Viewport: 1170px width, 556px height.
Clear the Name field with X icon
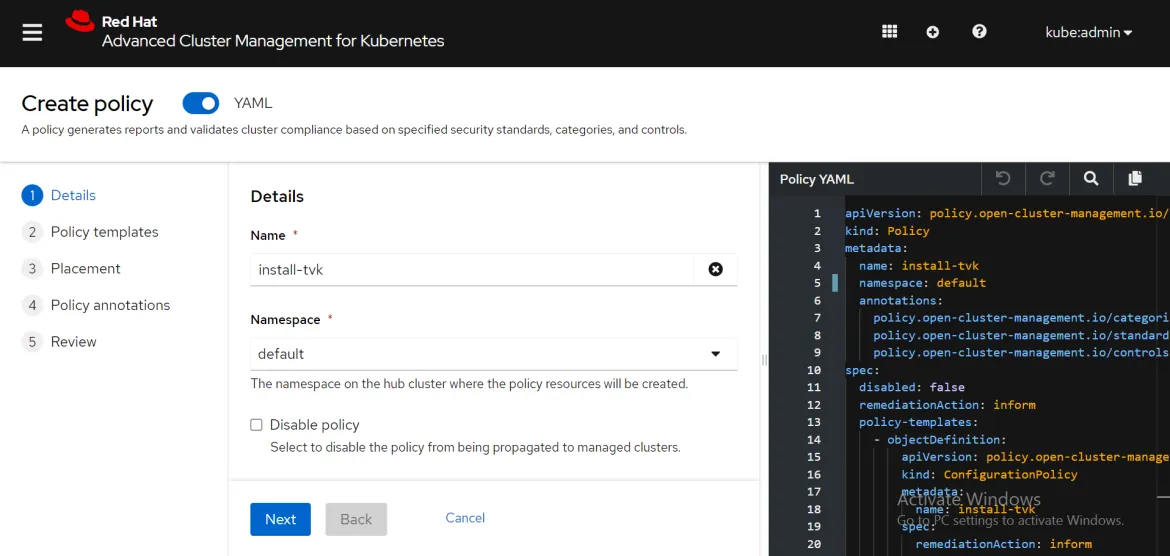pyautogui.click(x=715, y=270)
